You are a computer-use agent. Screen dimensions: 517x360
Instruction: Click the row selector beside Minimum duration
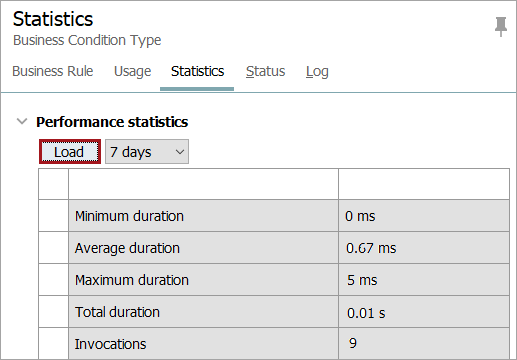coord(54,216)
